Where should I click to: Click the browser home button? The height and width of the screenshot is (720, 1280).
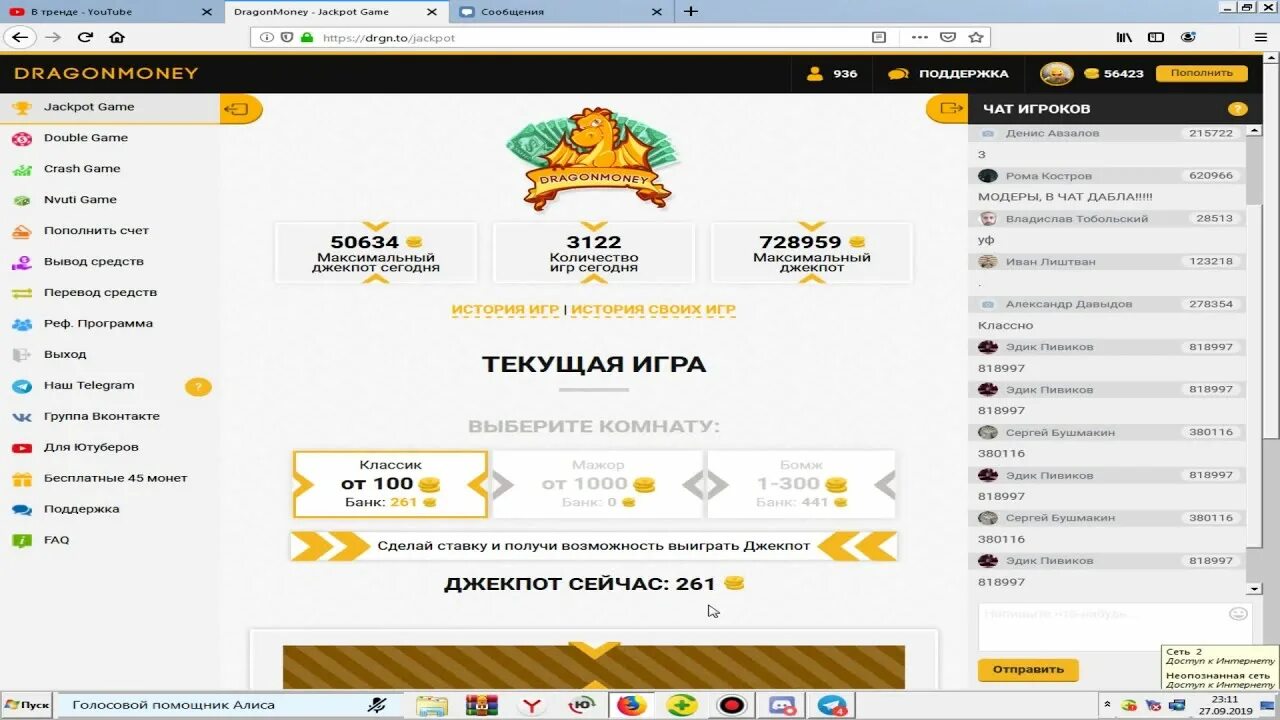[117, 38]
